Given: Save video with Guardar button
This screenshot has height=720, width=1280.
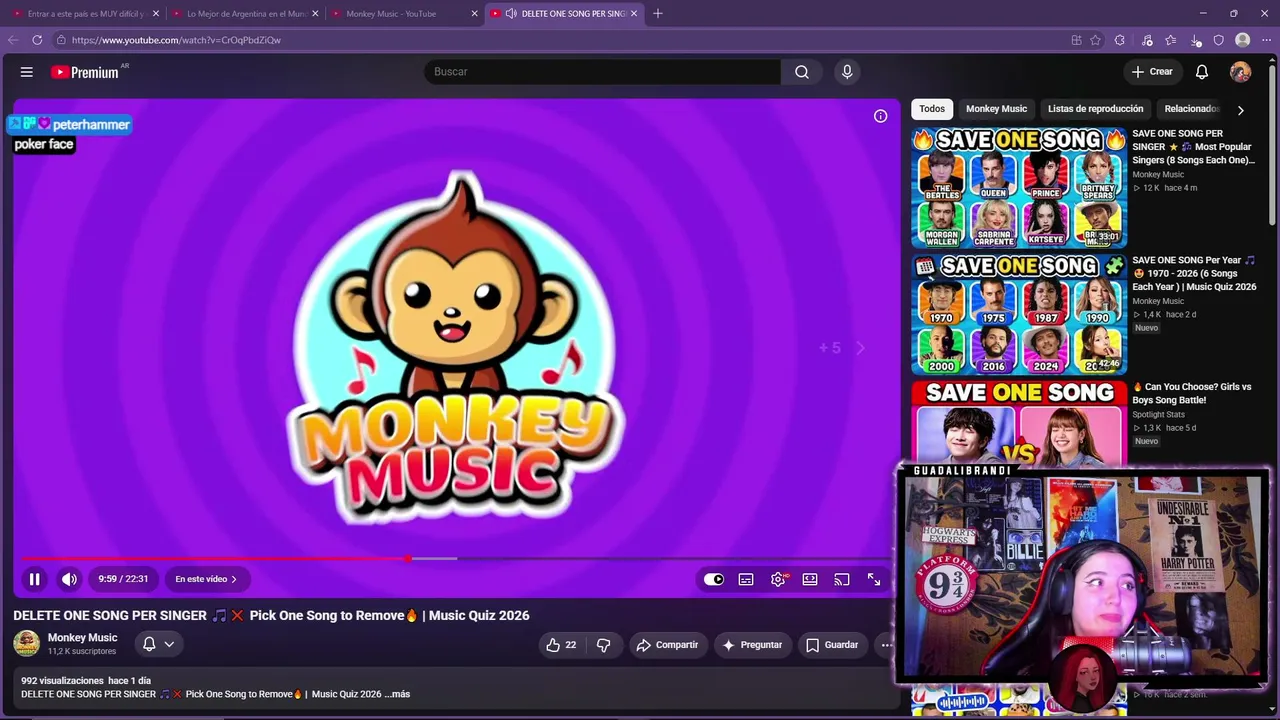Looking at the screenshot, I should (x=832, y=645).
